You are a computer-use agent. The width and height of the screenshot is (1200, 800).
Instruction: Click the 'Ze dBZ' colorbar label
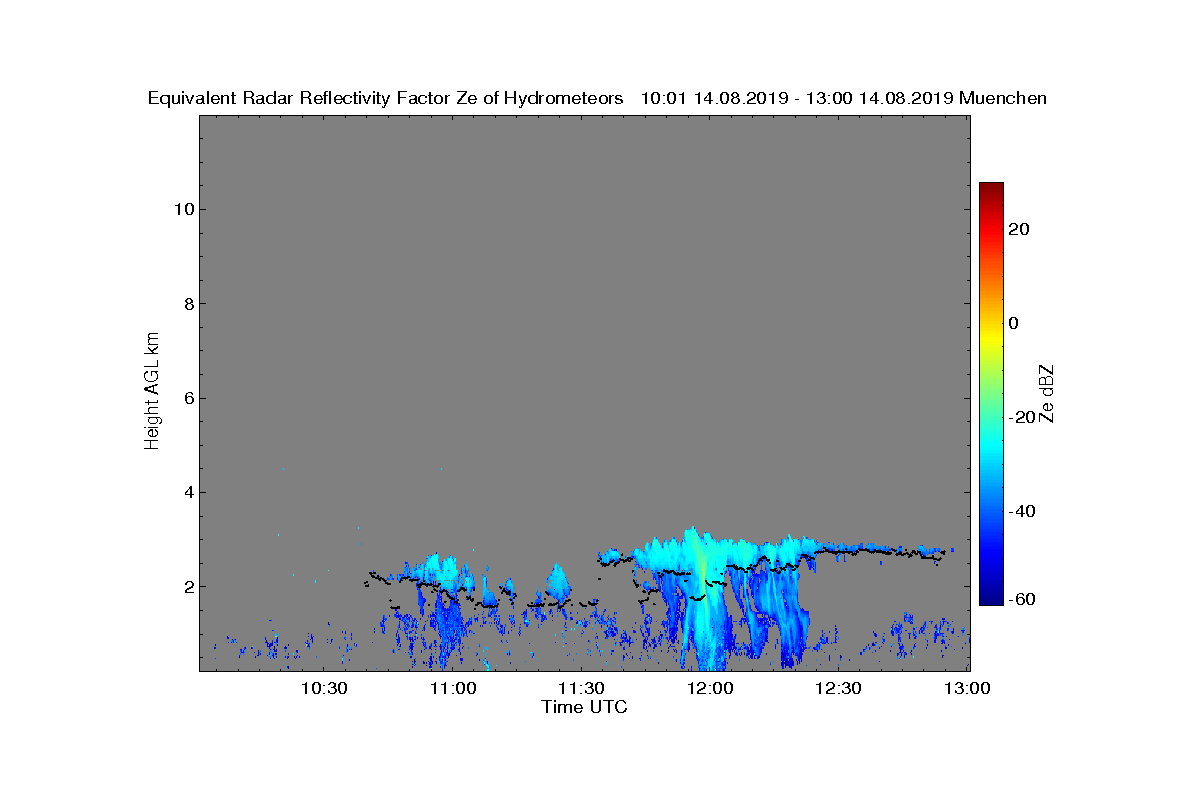(1047, 394)
